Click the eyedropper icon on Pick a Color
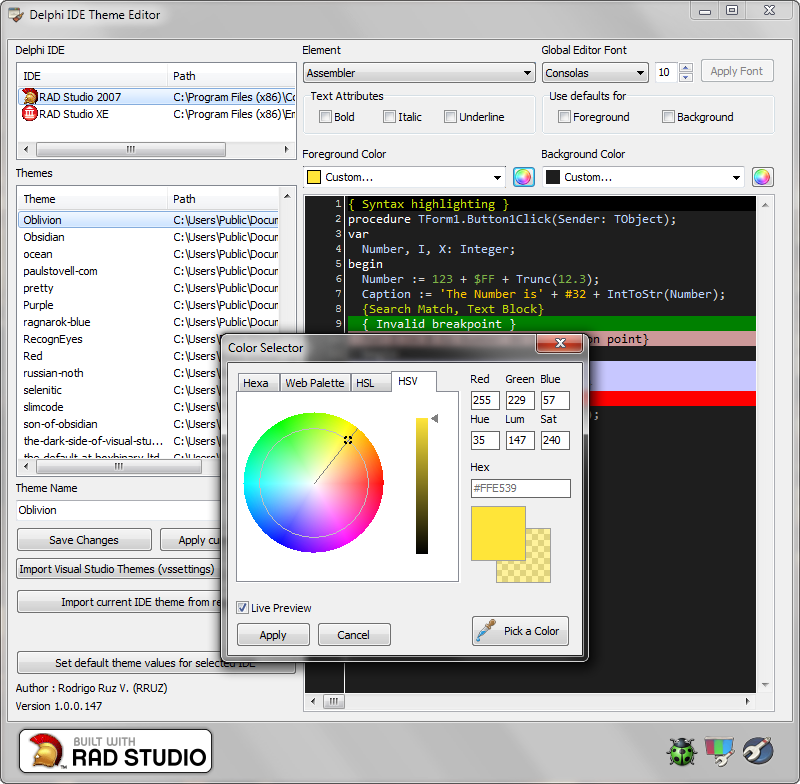Viewport: 800px width, 784px height. coord(485,631)
